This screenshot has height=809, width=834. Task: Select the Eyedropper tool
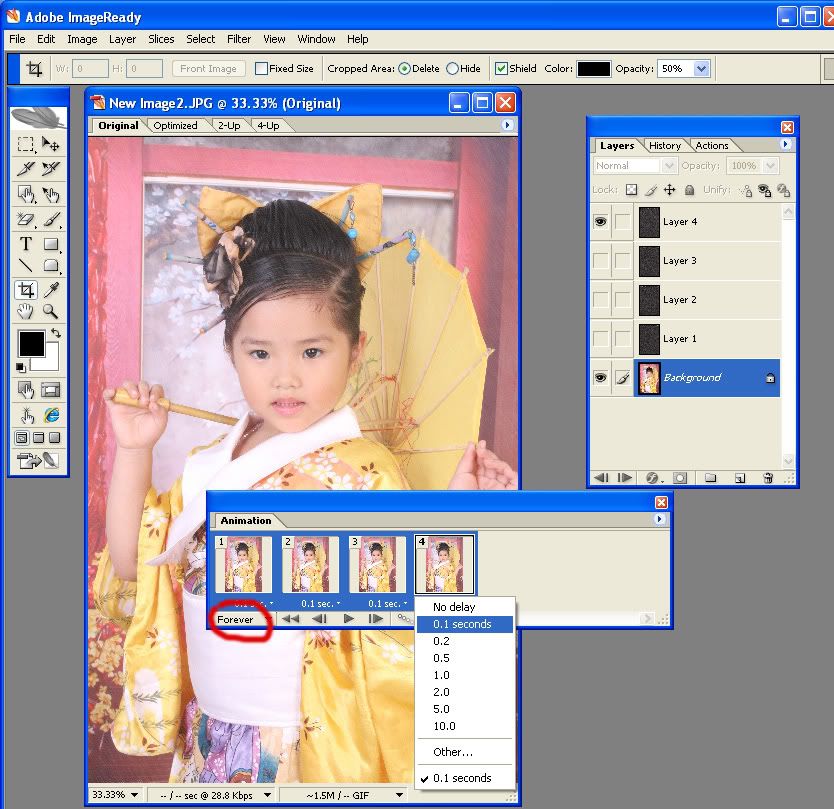[51, 289]
